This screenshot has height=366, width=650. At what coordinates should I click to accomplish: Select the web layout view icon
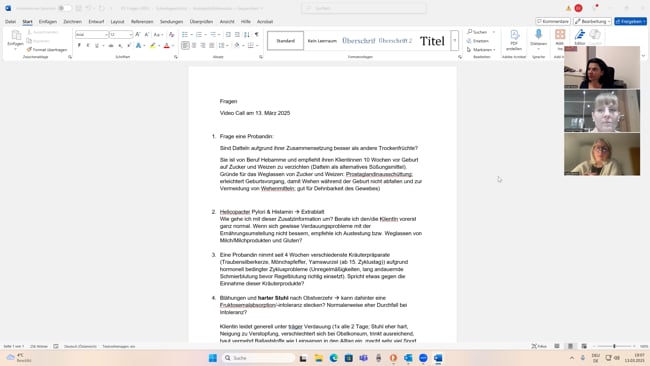(x=584, y=346)
